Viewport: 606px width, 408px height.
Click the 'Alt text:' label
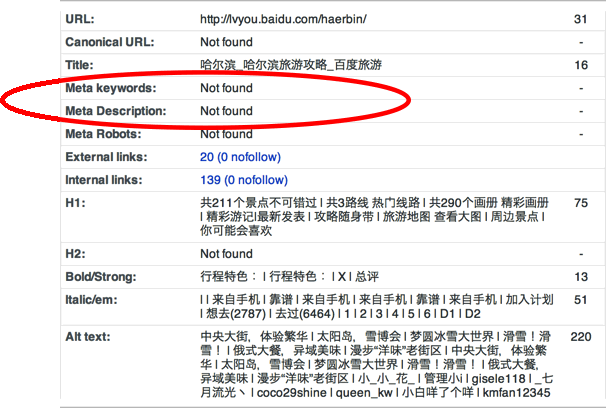88,337
